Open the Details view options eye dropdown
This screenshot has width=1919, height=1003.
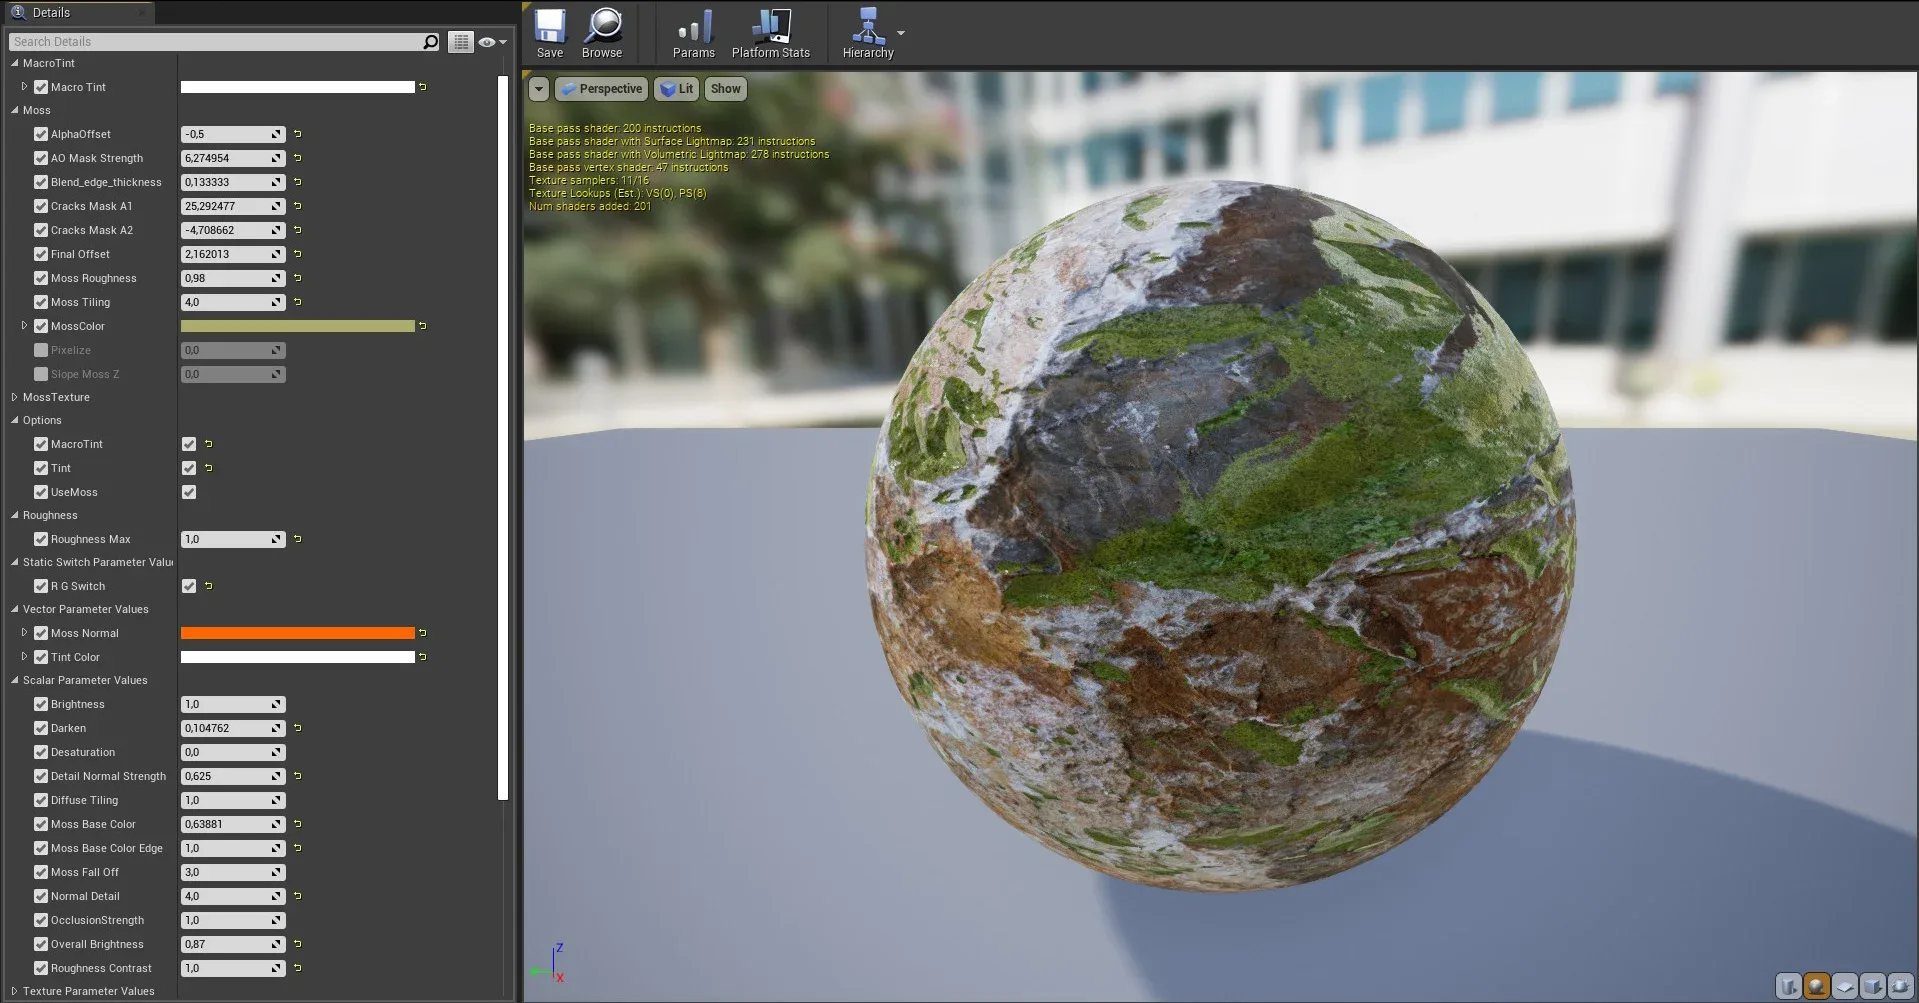[x=492, y=42]
